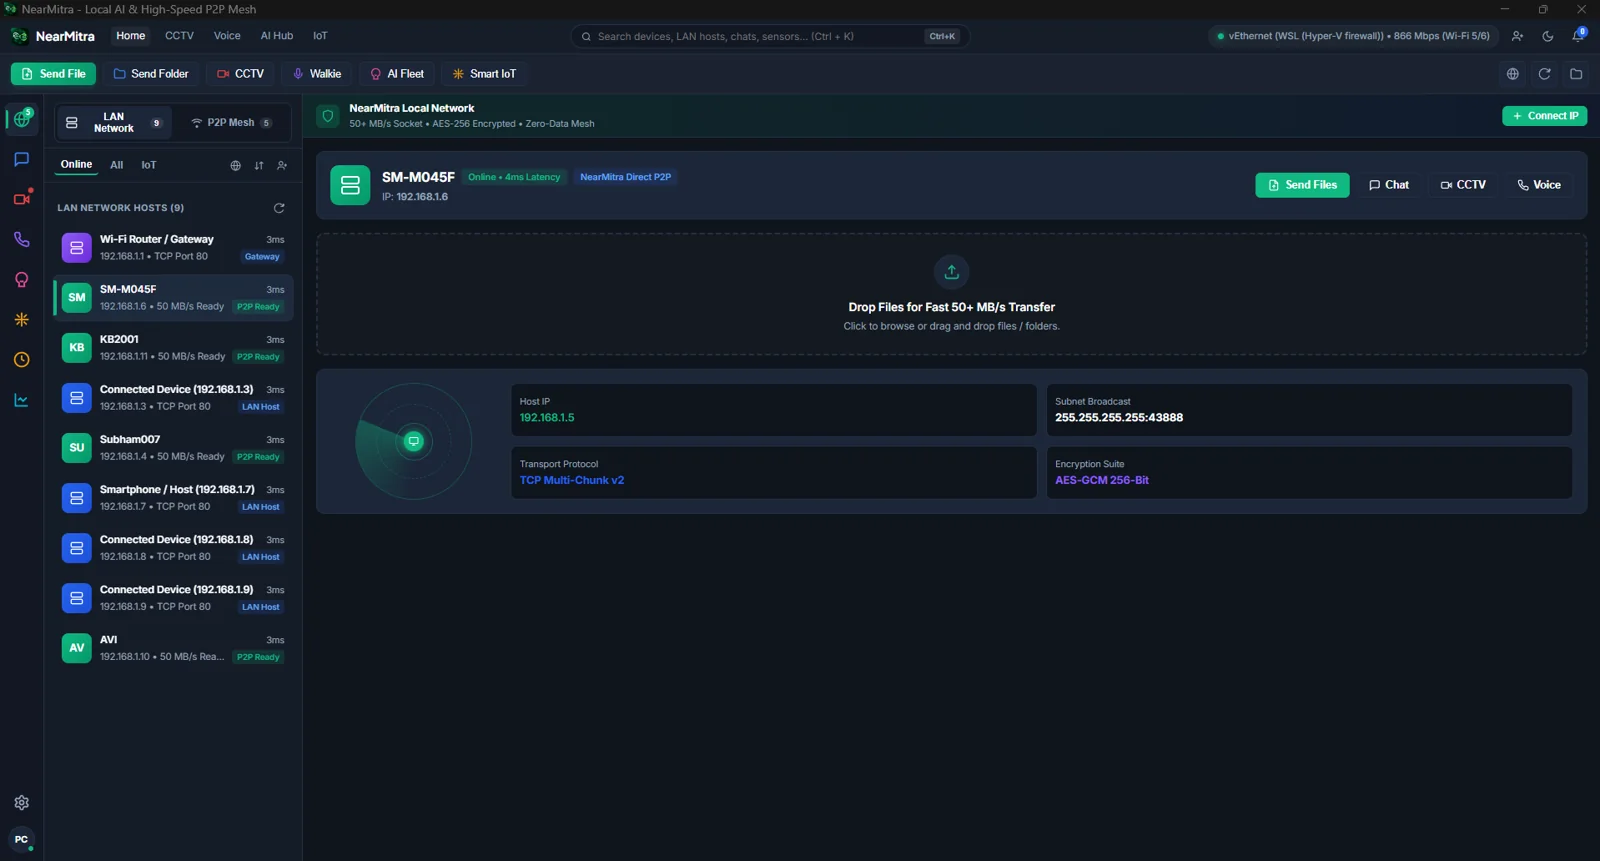Click the sort arrows icon in hosts filter
Screen dimensions: 1600x861
(259, 165)
